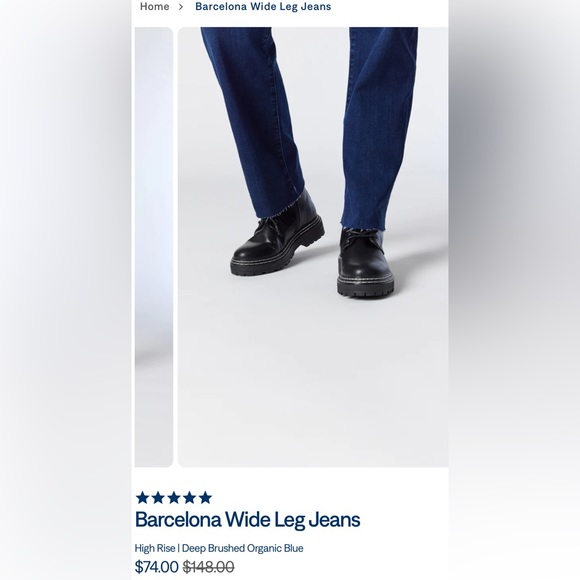This screenshot has height=580, width=580.
Task: Click the crossed-out $148.00 original price
Action: (x=209, y=566)
